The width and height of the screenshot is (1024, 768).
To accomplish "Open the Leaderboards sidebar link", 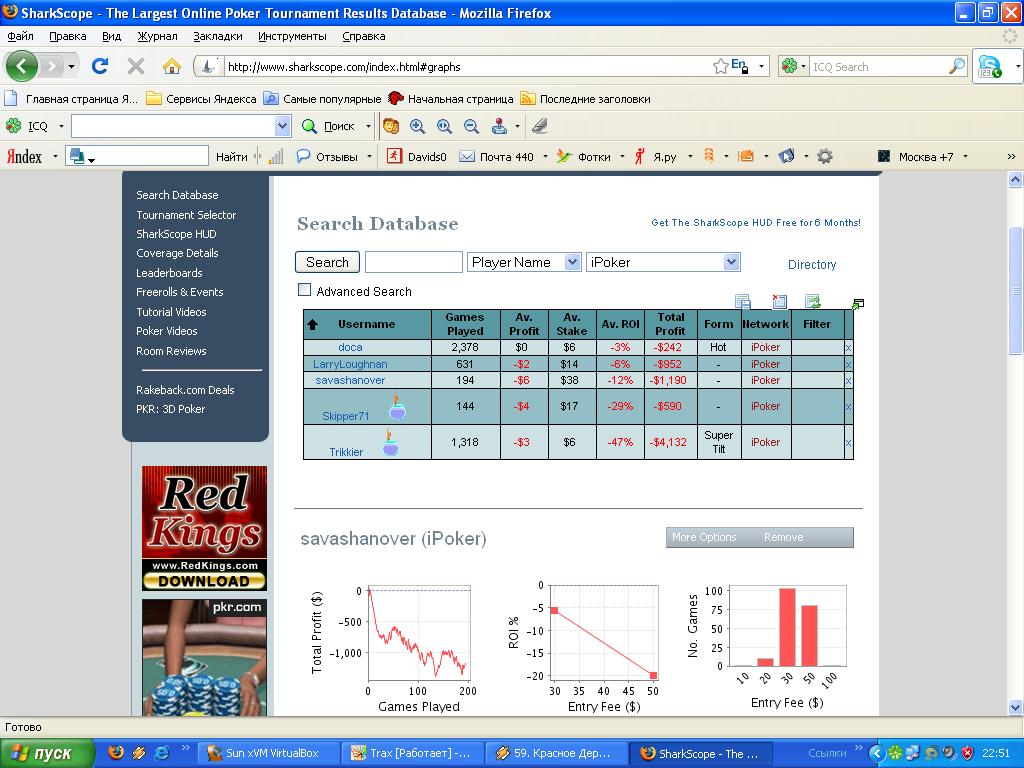I will coord(169,273).
